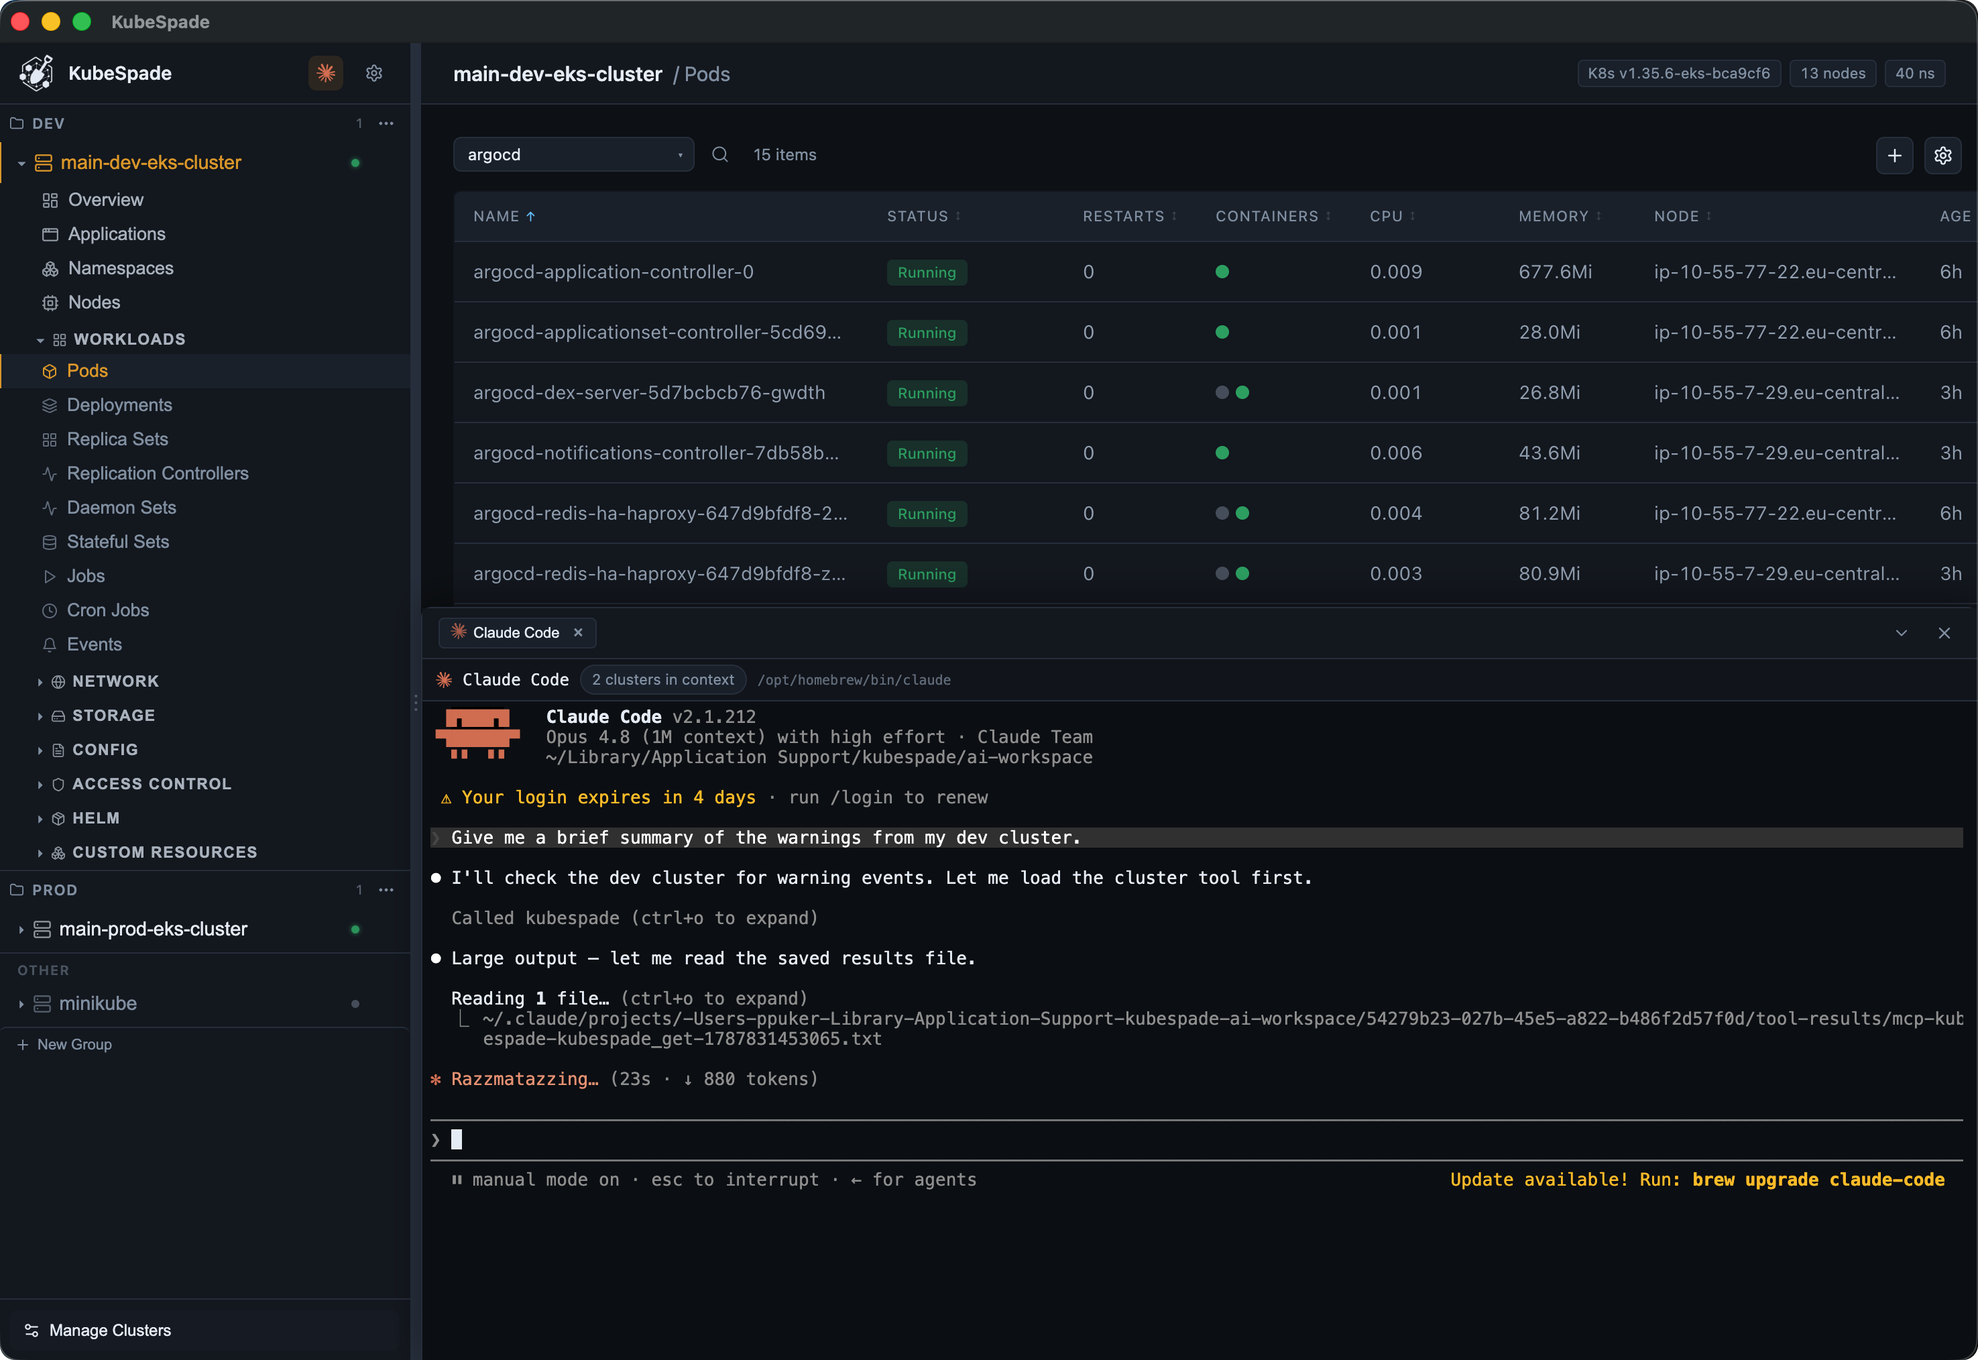Expand ACCESS CONTROL section
1978x1360 pixels.
click(x=40, y=784)
